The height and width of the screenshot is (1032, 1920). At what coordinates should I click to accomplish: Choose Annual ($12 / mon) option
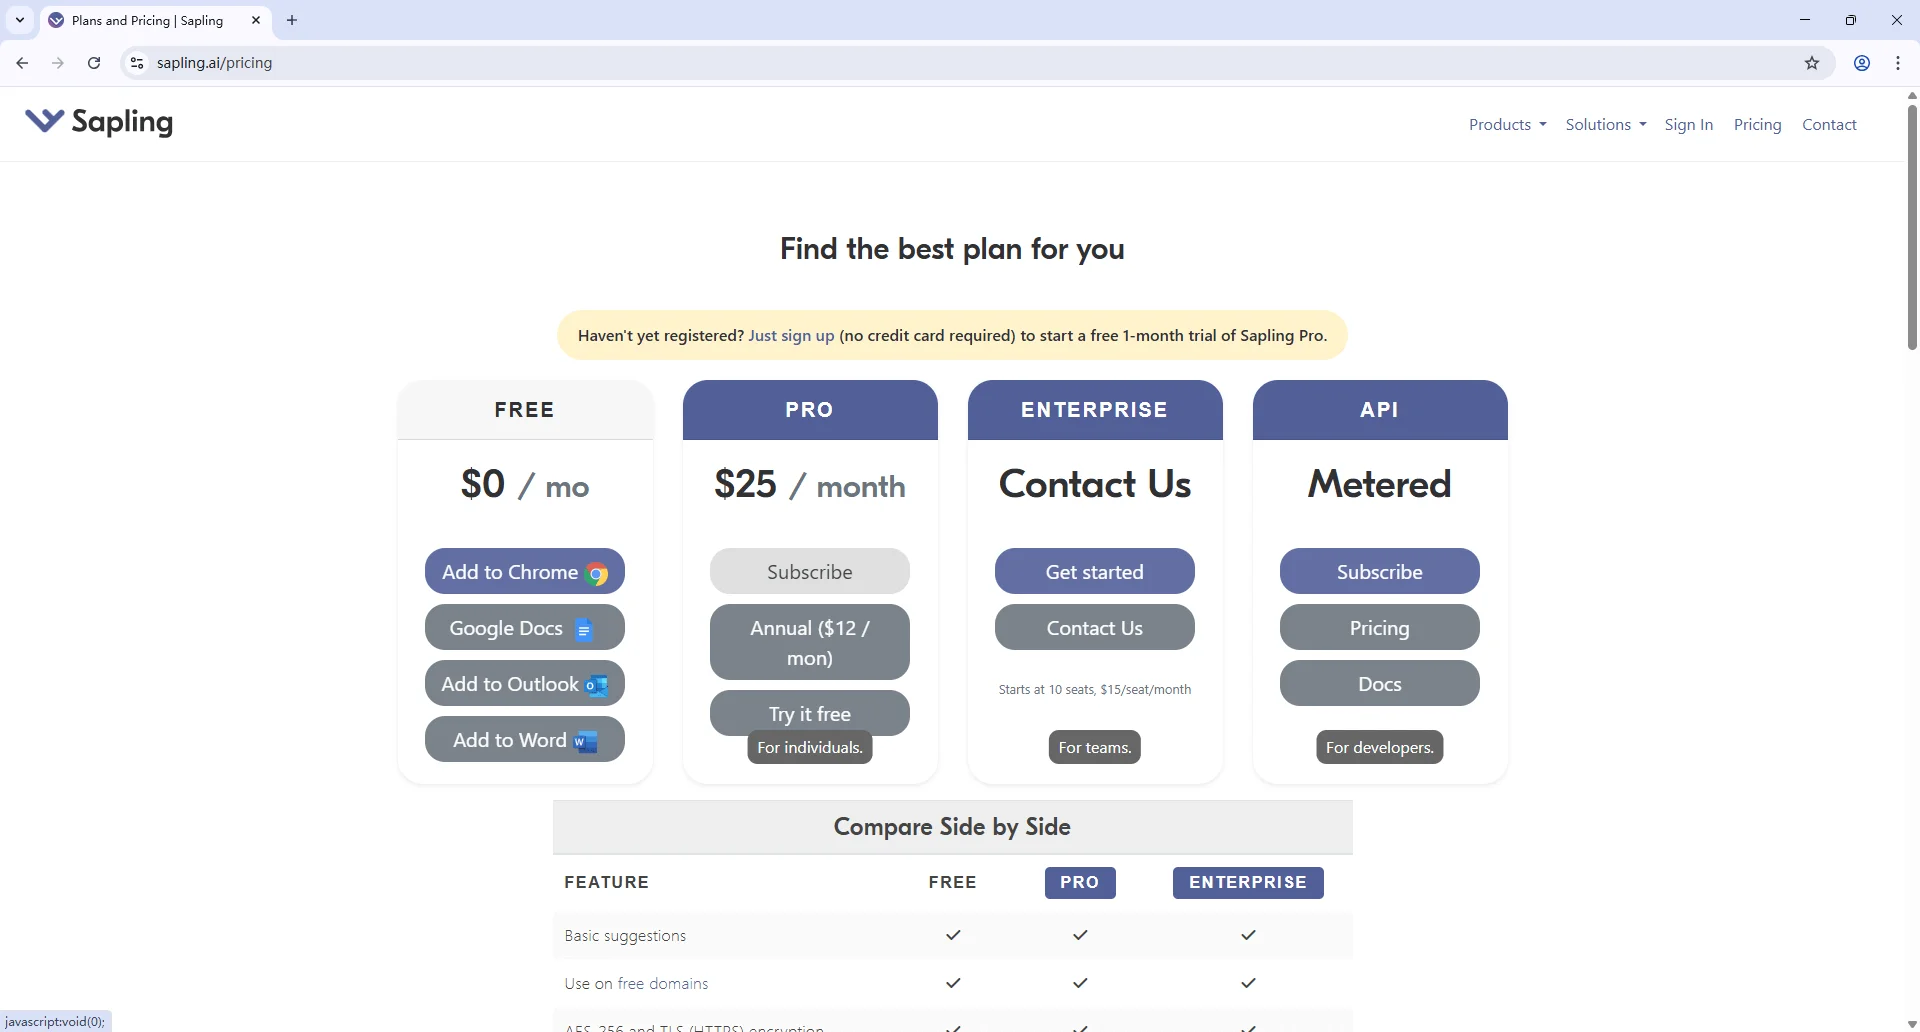pyautogui.click(x=810, y=643)
